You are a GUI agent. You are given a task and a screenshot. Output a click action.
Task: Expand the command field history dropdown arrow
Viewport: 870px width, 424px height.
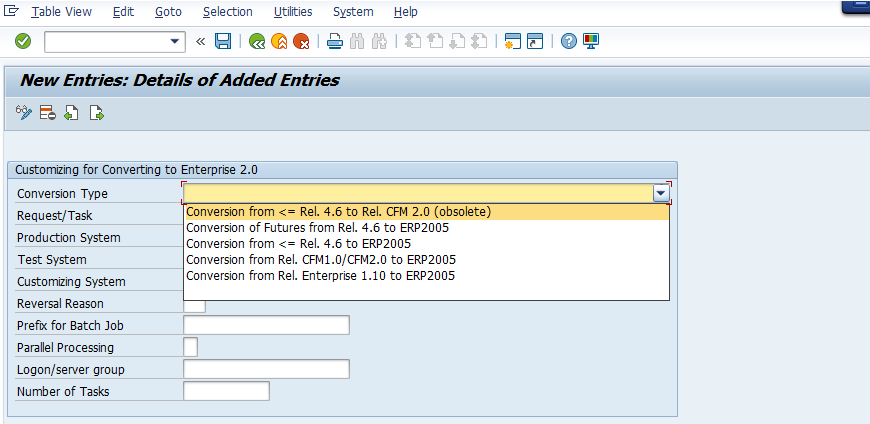[x=175, y=42]
